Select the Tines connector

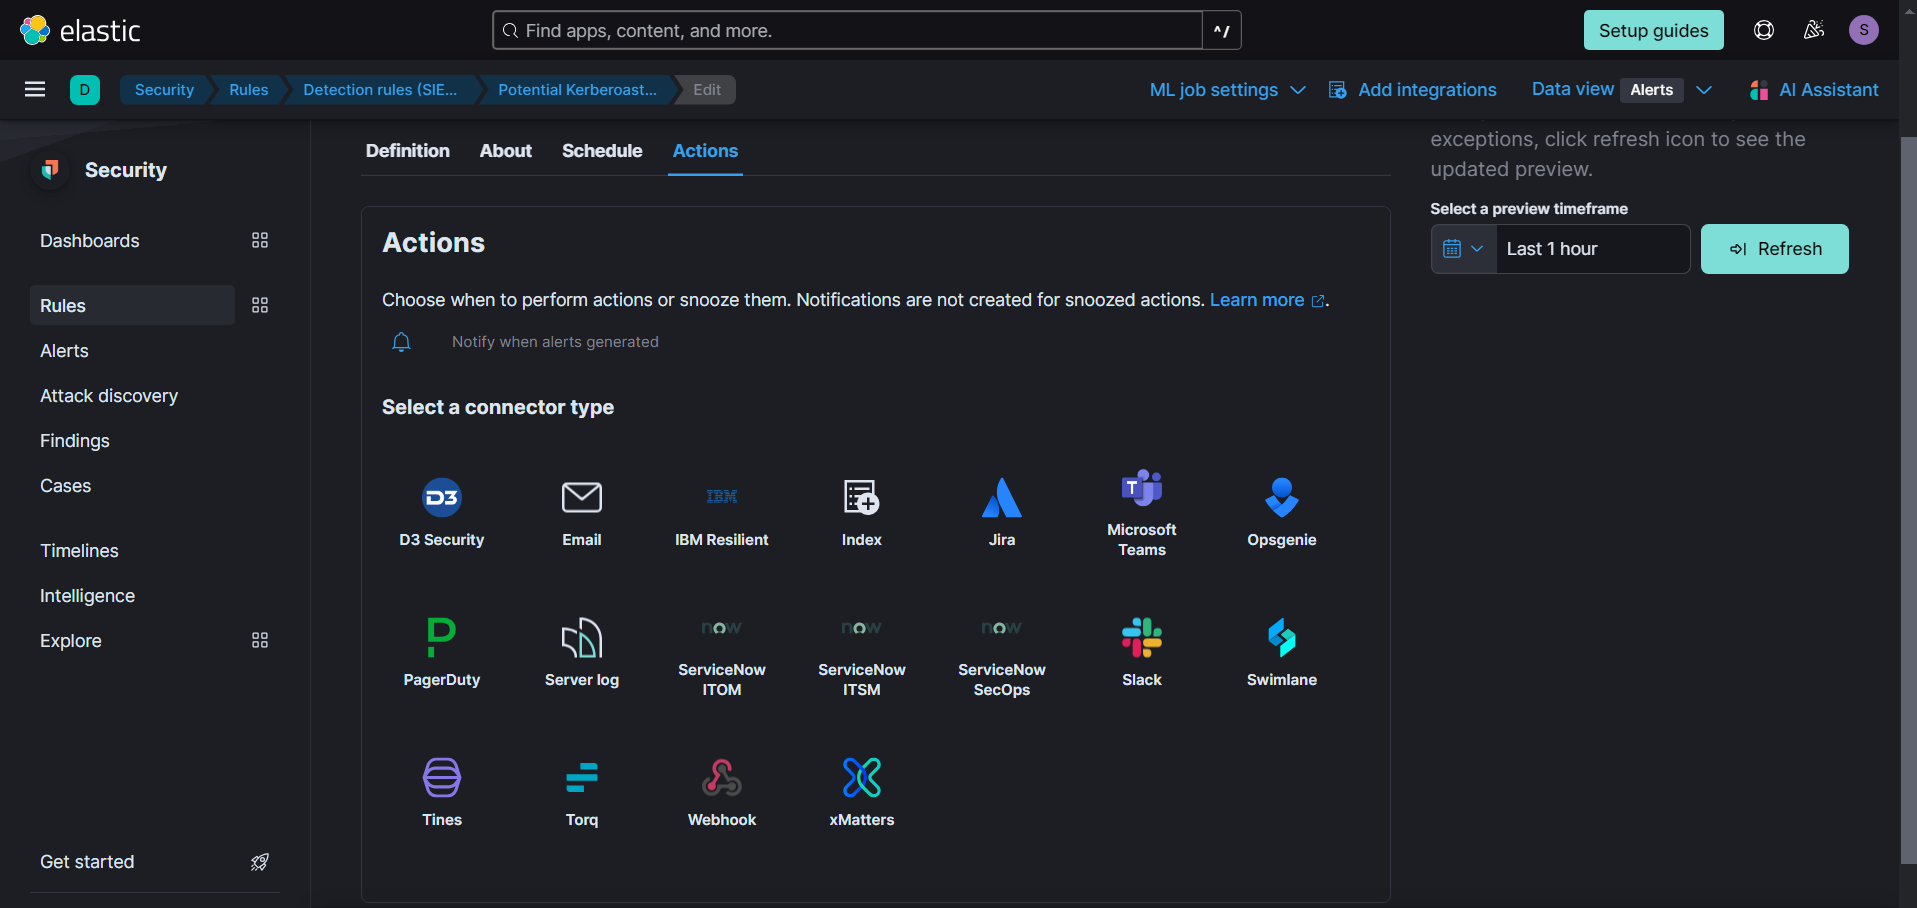click(x=442, y=792)
